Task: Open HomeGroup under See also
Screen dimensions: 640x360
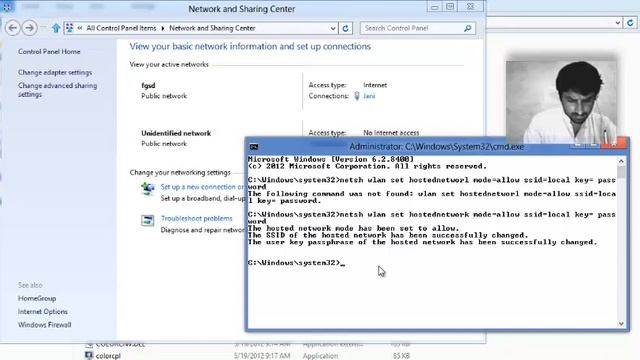Action: [x=37, y=298]
